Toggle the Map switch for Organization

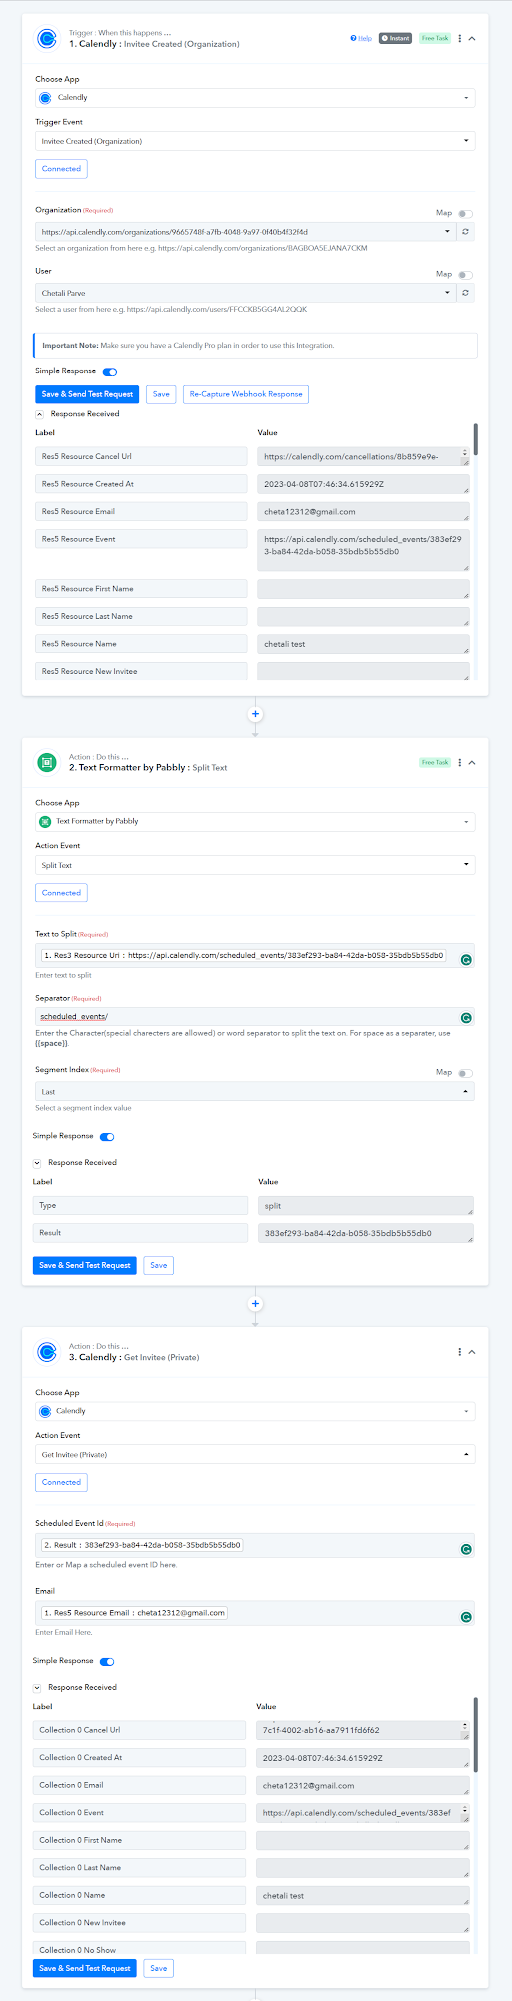tap(466, 213)
